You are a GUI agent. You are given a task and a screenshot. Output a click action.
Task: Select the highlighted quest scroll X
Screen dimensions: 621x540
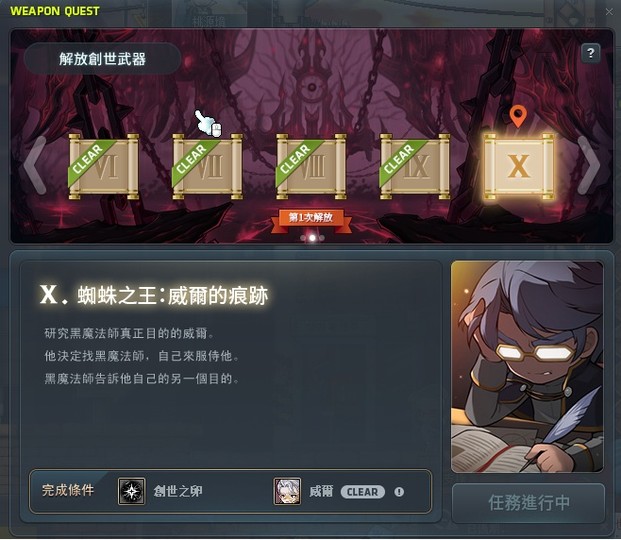point(519,166)
